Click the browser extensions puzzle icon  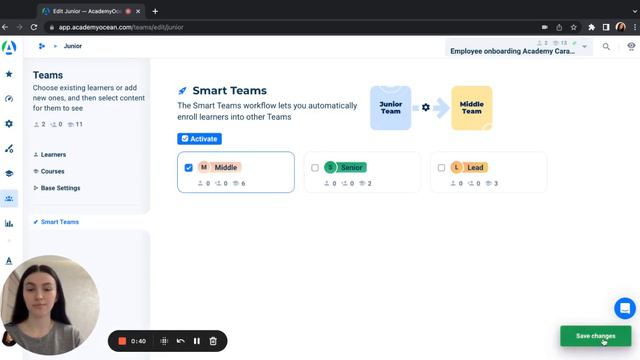point(591,27)
